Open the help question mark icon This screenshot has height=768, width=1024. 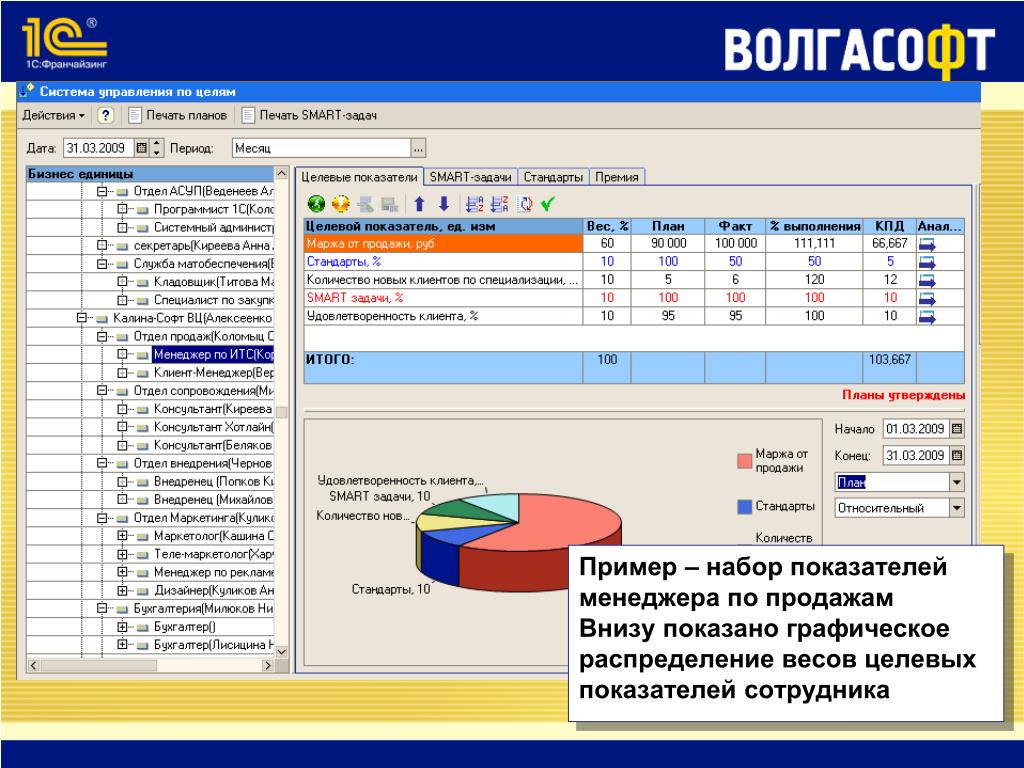click(x=105, y=116)
